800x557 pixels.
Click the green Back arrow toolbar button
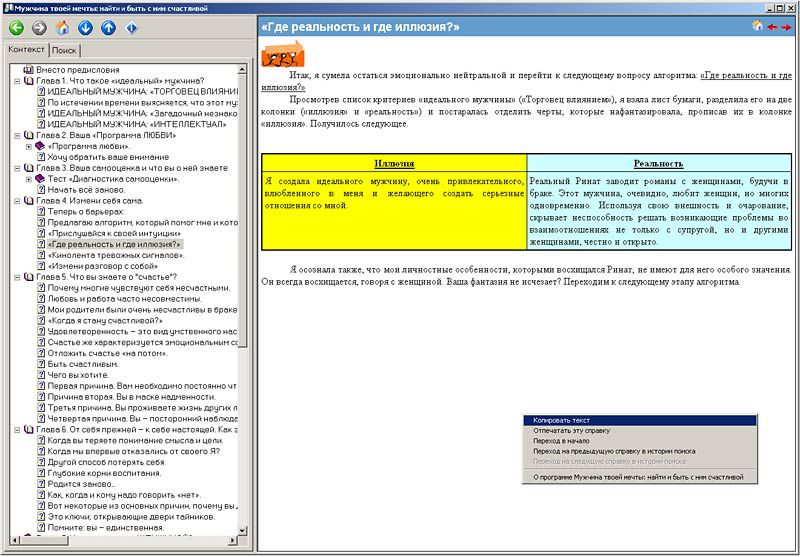16,27
